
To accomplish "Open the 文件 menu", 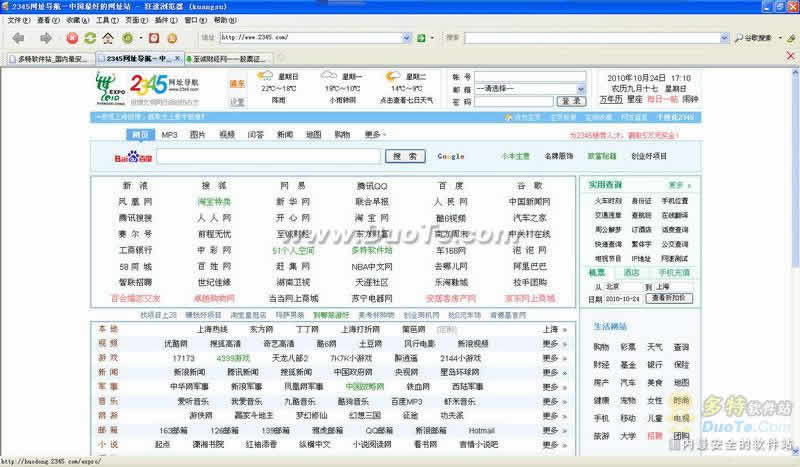I will (x=19, y=20).
